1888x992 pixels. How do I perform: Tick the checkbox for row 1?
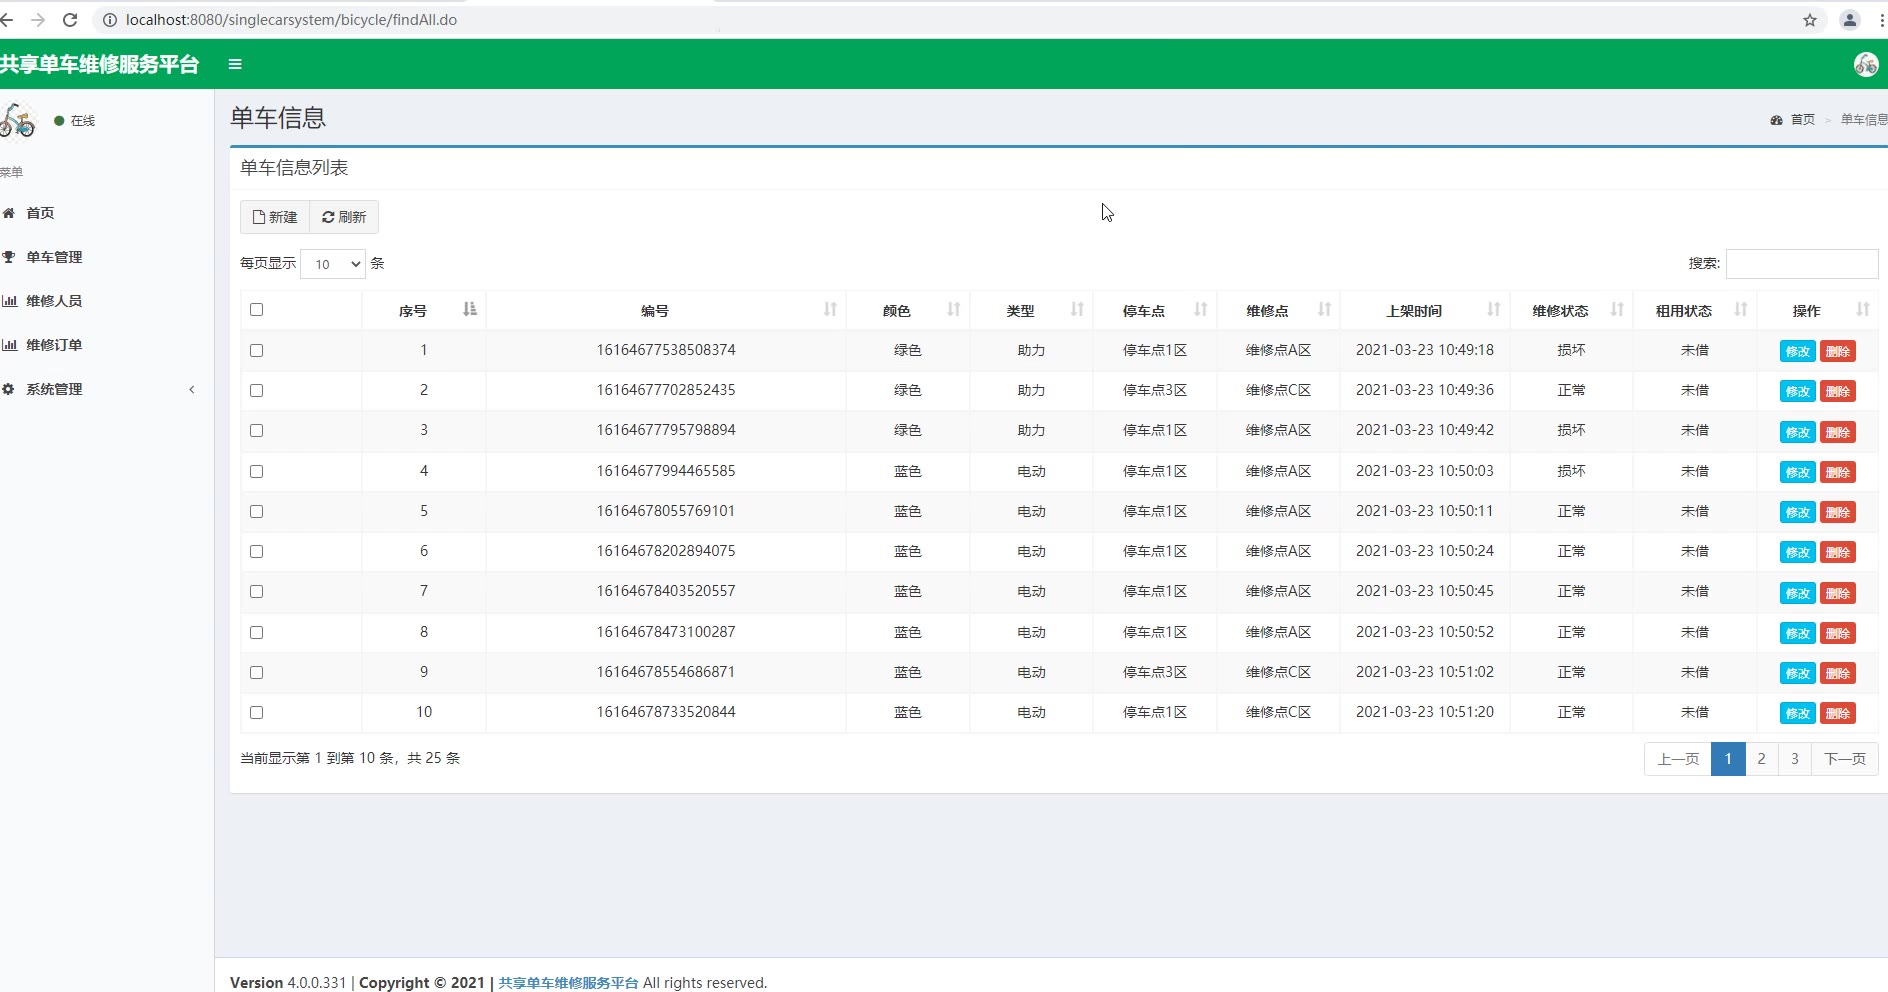[x=257, y=351]
